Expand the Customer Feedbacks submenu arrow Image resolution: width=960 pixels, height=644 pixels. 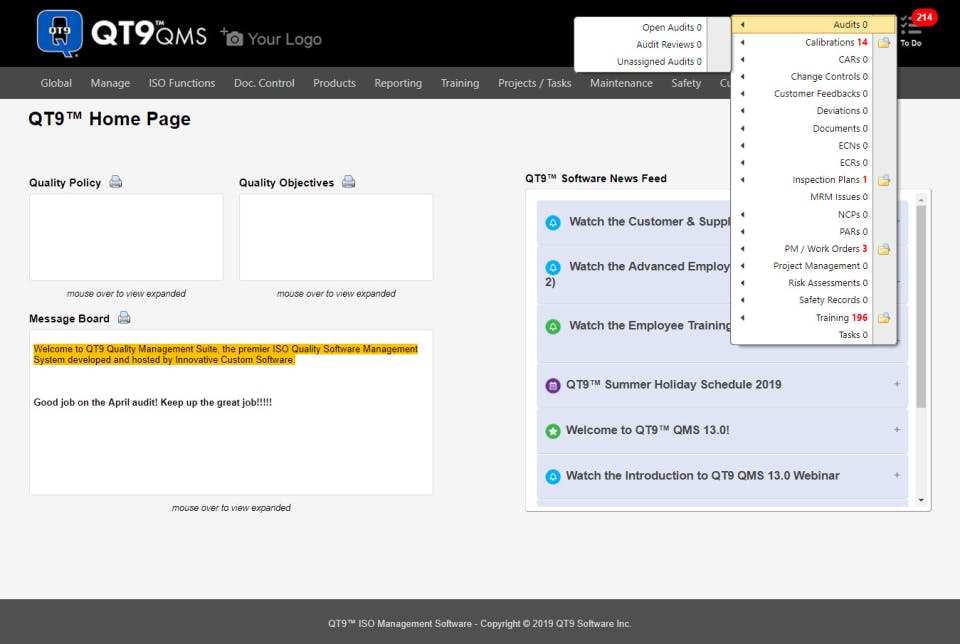point(743,94)
